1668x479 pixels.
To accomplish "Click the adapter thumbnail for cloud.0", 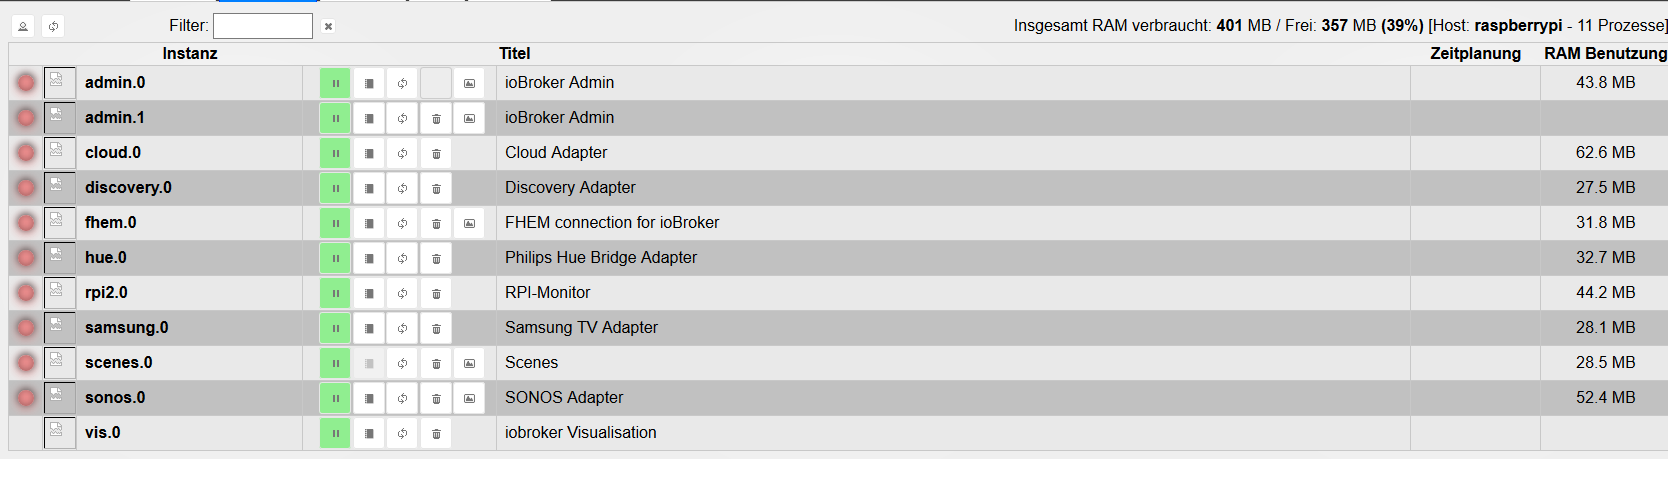I will 59,153.
